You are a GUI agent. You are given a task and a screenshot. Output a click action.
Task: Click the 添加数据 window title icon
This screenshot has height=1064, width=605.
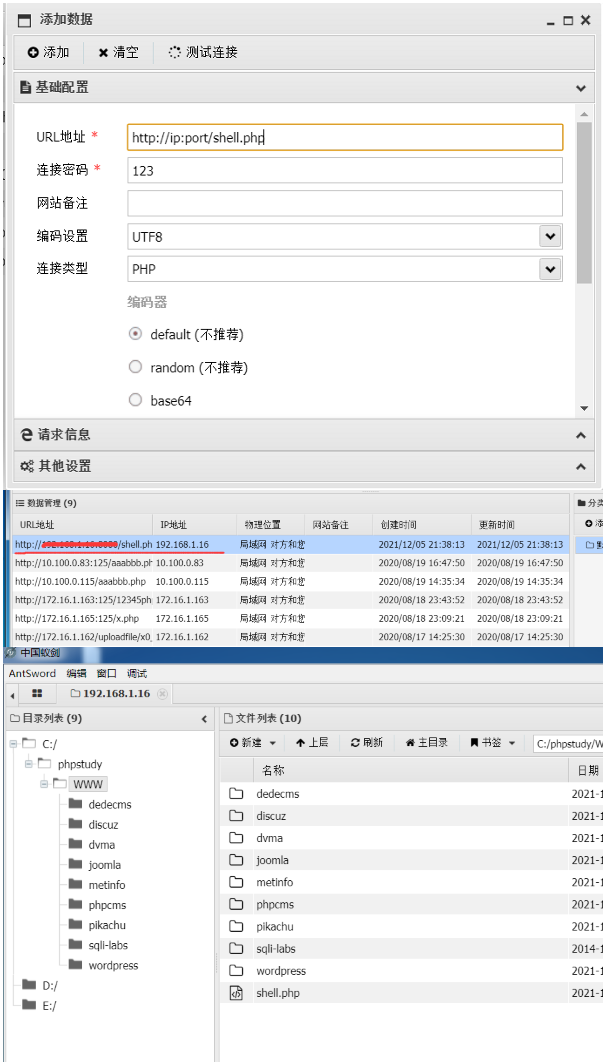(24, 20)
